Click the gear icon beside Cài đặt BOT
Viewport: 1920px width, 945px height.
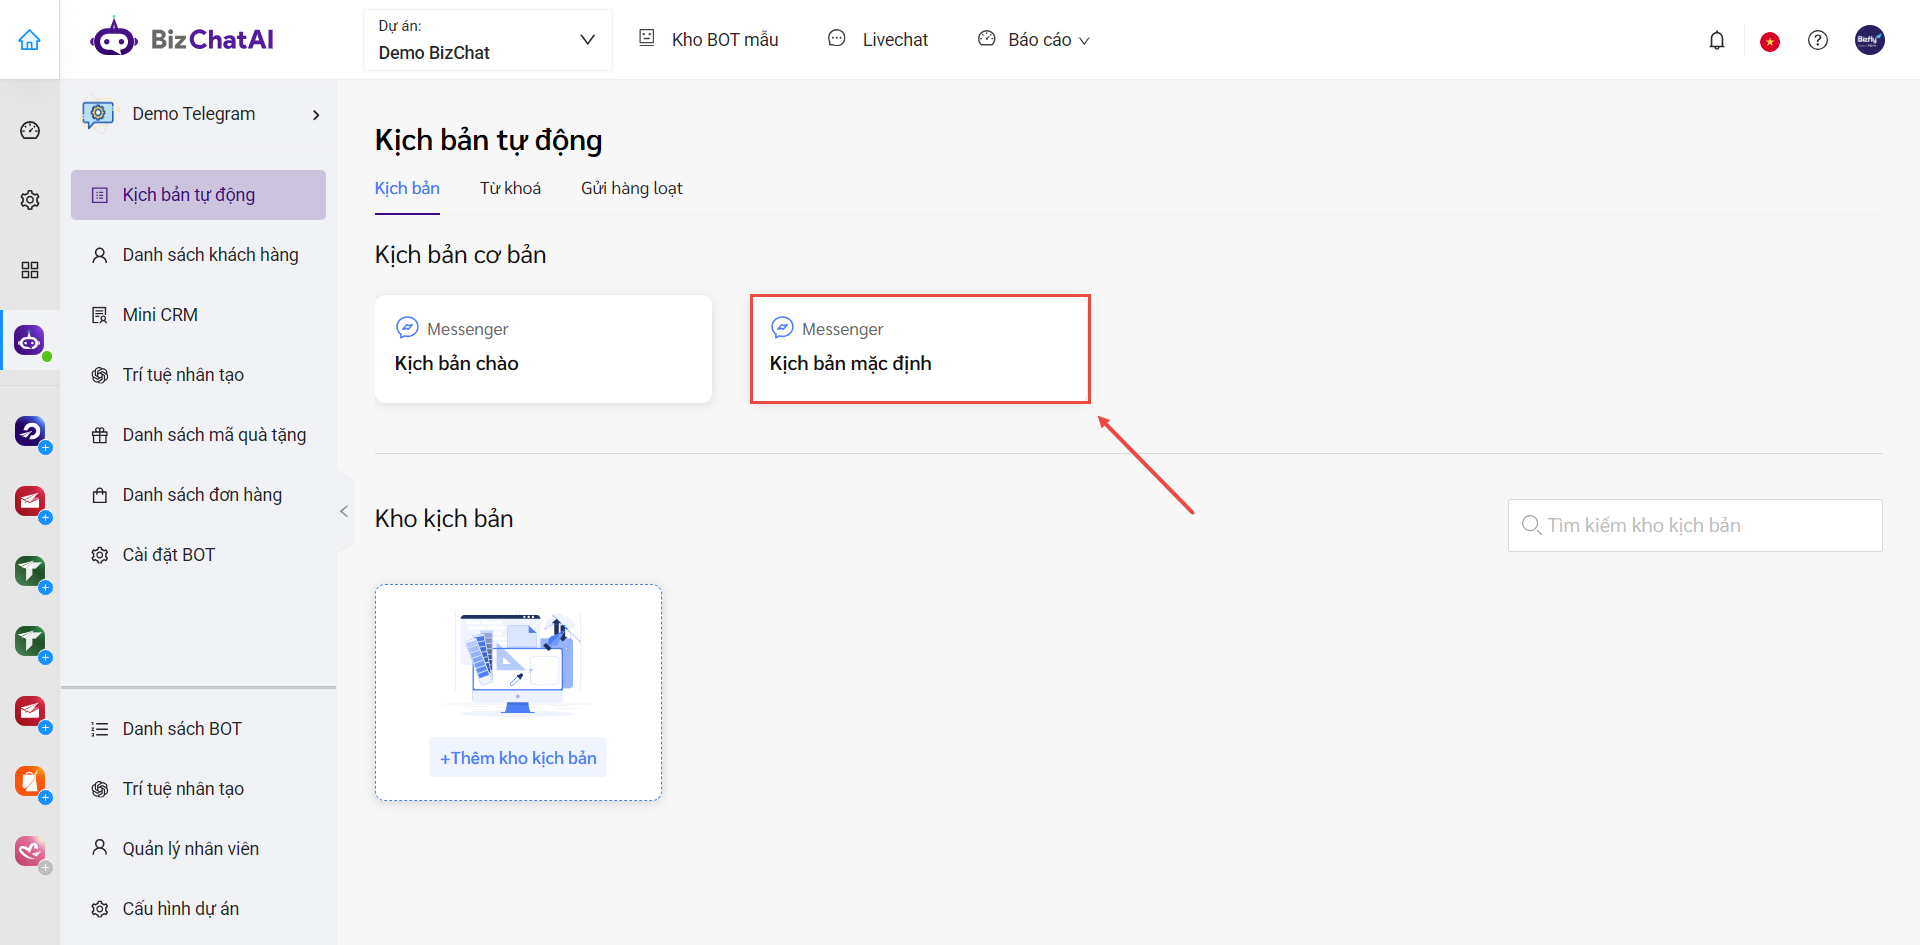[100, 555]
